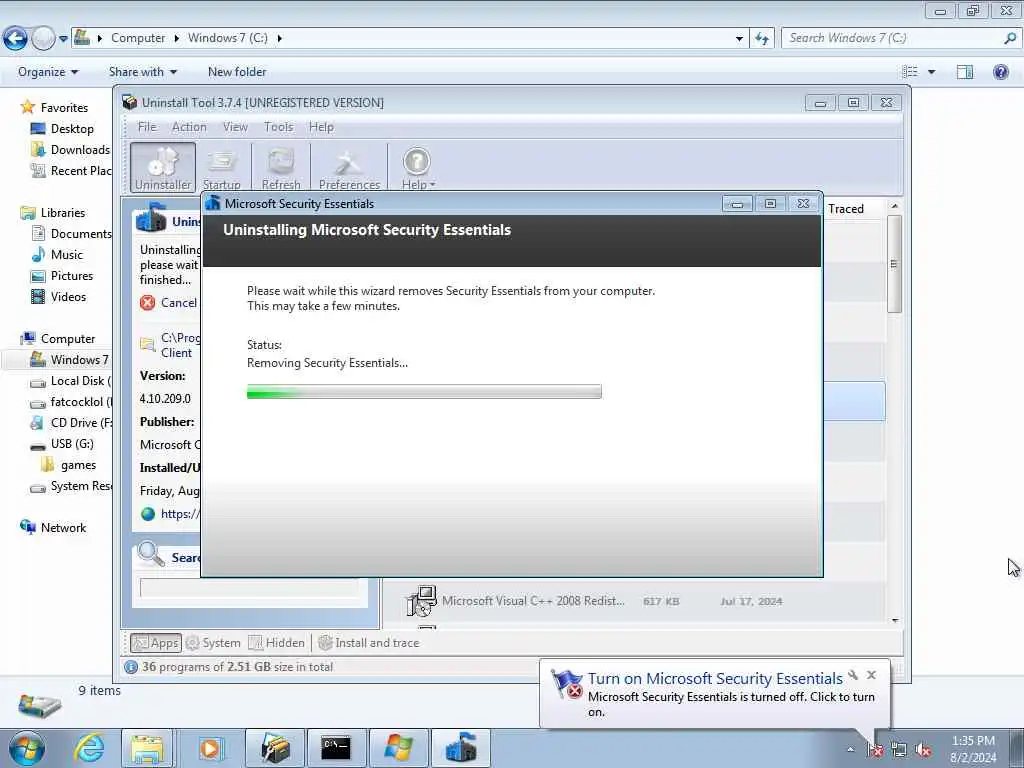The width and height of the screenshot is (1024, 768).
Task: Open Install and trace
Action: [369, 643]
